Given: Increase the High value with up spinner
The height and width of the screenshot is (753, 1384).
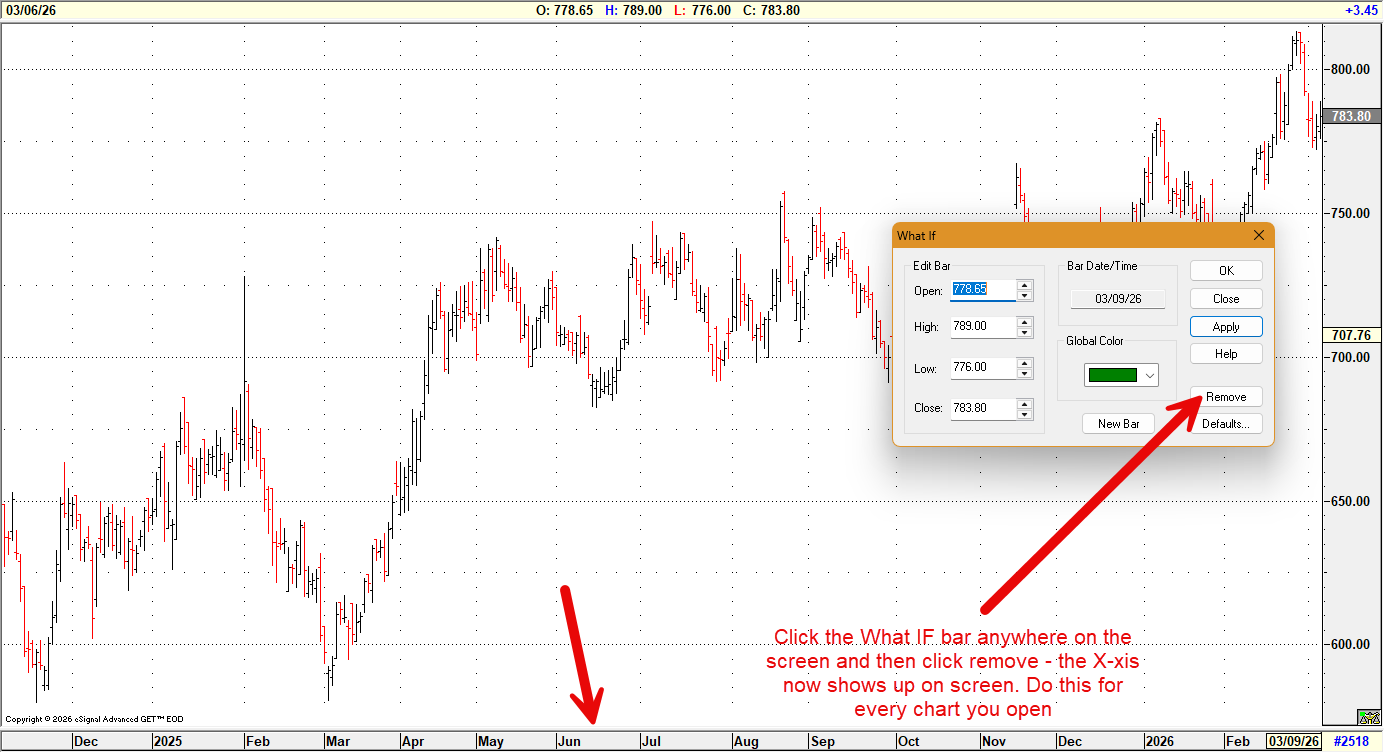Looking at the screenshot, I should pos(1024,322).
